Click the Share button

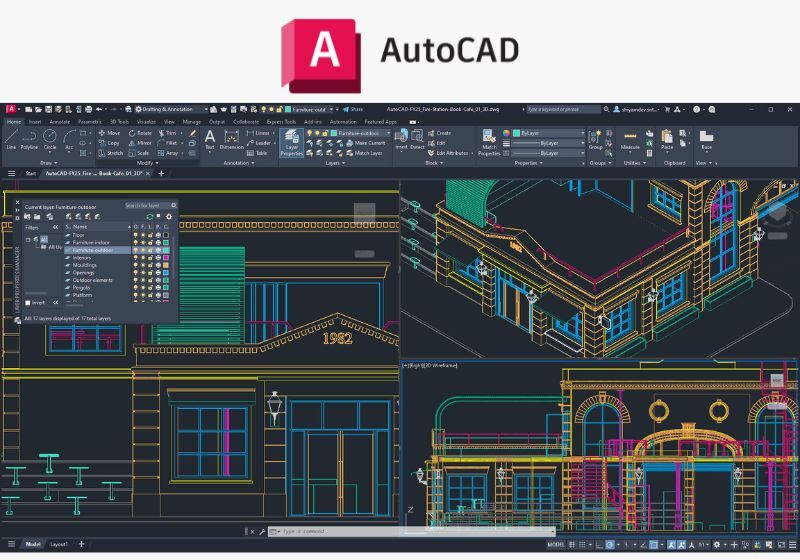[x=353, y=109]
